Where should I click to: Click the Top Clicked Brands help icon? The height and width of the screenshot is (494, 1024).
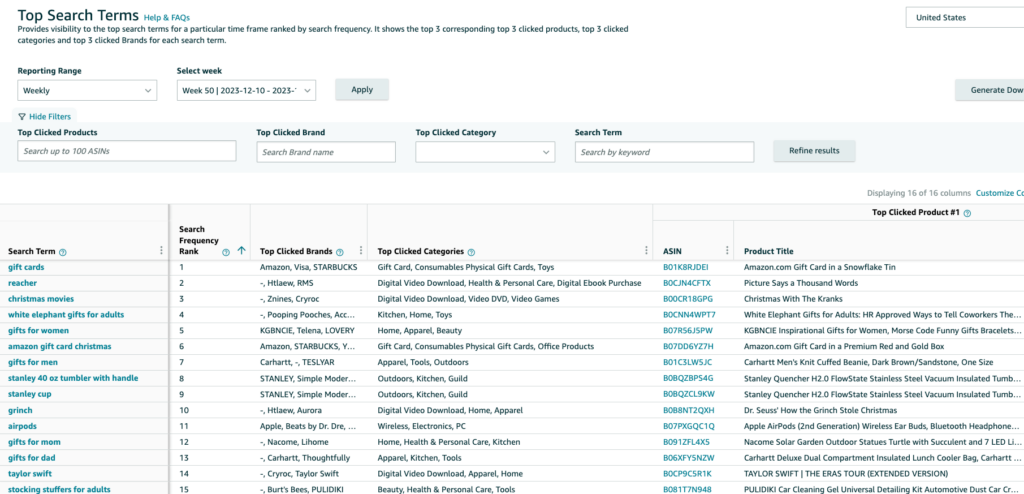click(340, 252)
